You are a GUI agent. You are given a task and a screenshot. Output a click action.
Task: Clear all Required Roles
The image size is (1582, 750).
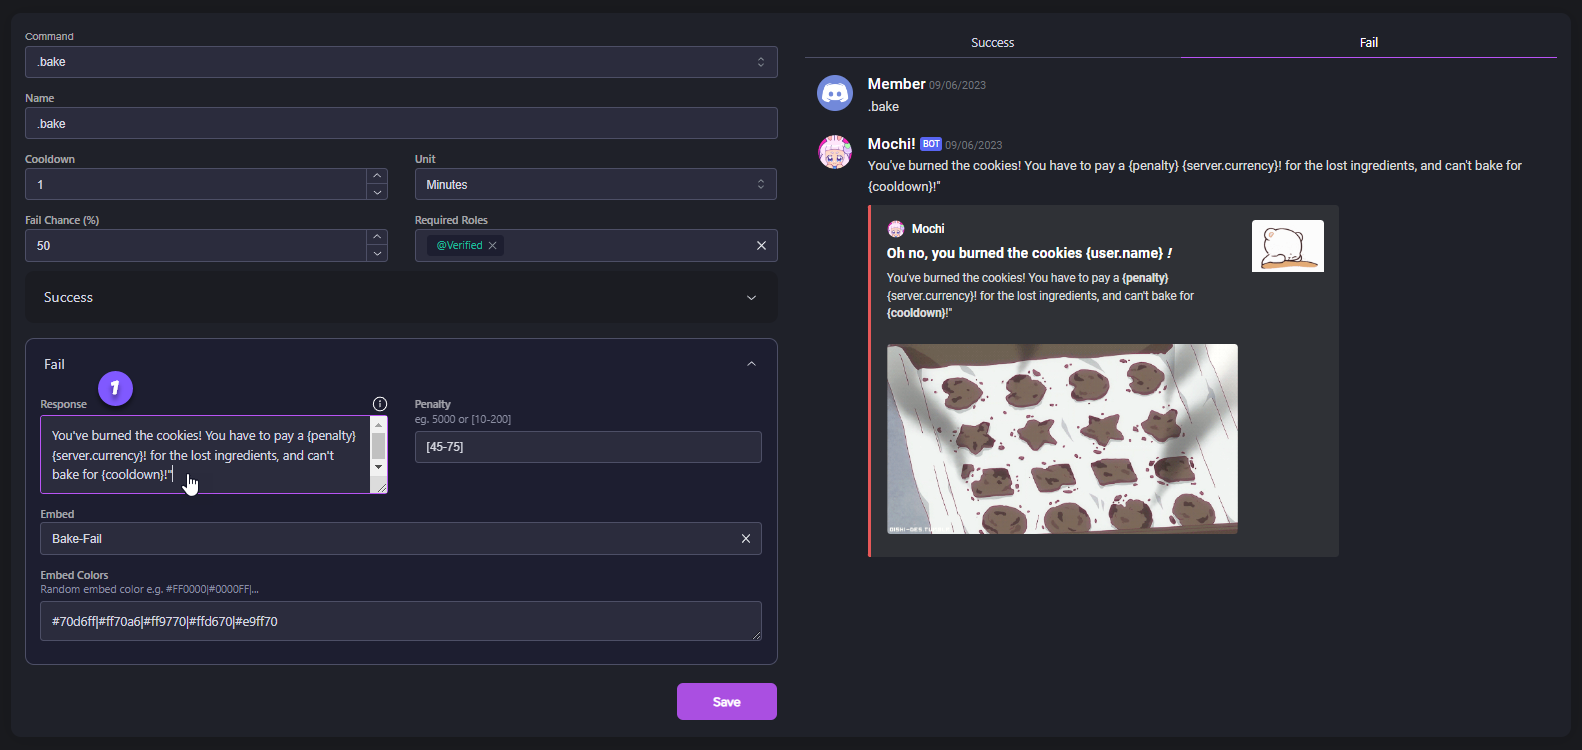761,246
